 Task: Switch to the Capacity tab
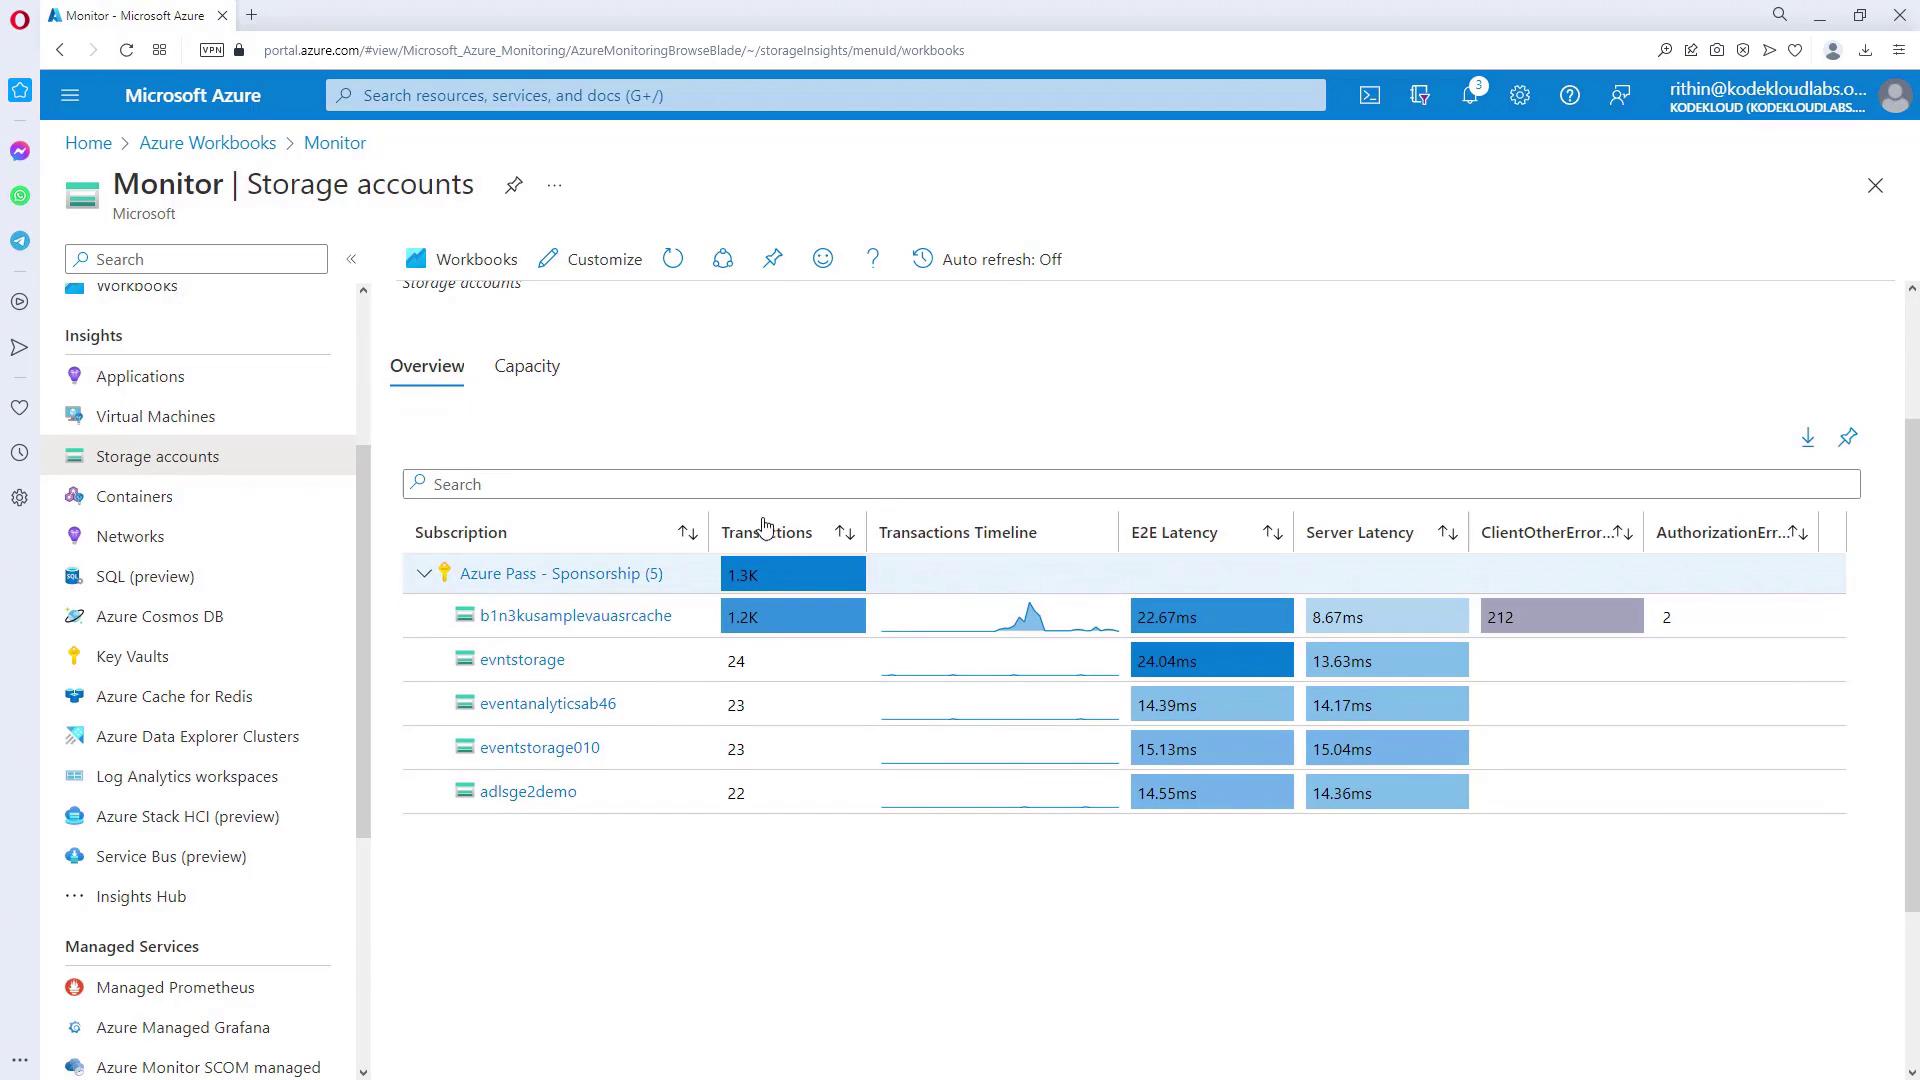527,366
